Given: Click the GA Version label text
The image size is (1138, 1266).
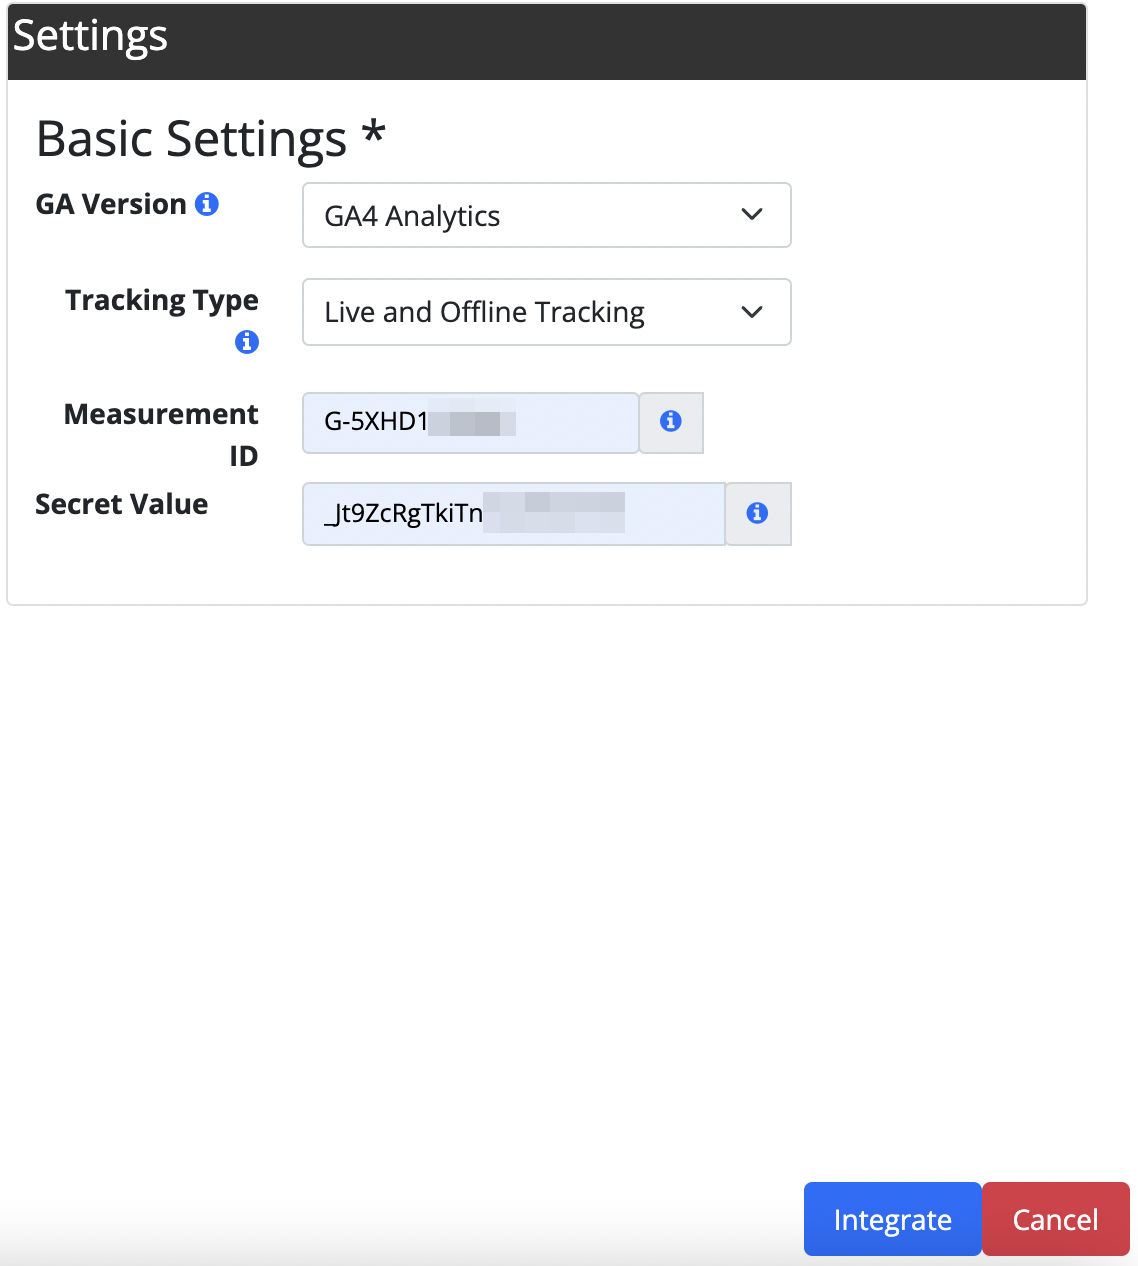Looking at the screenshot, I should coord(111,204).
